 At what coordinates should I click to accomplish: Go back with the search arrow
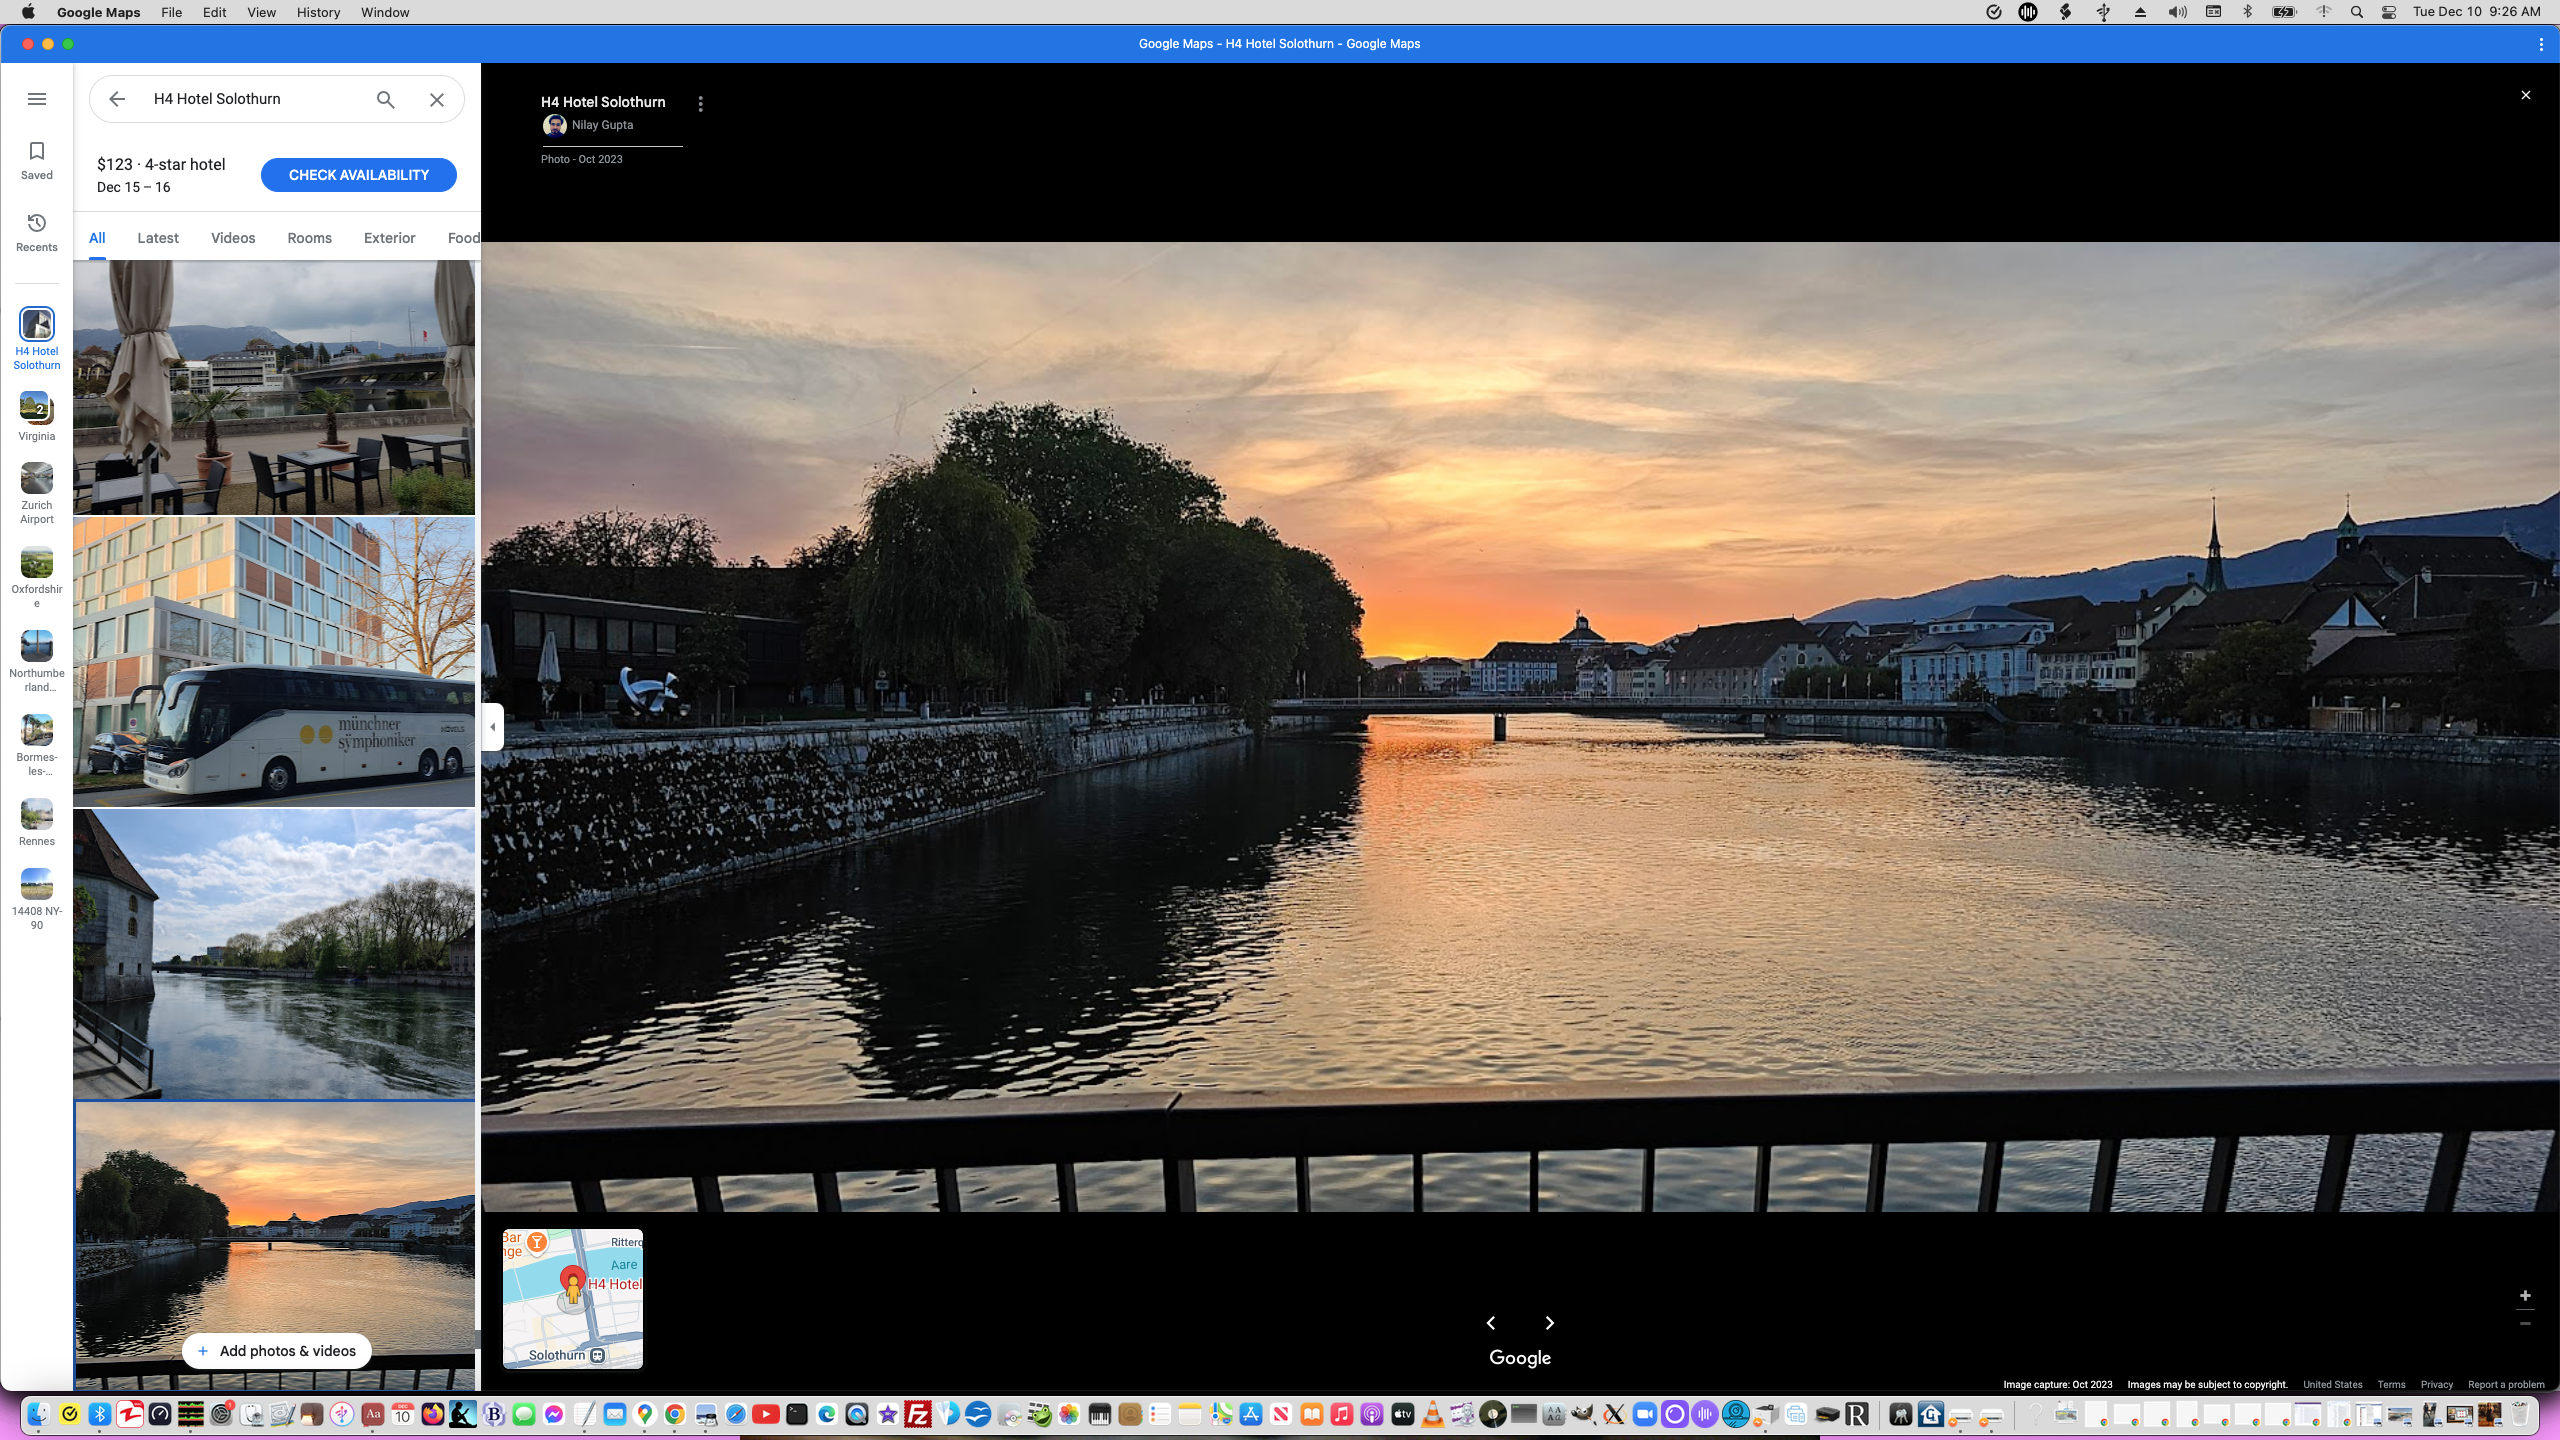click(117, 99)
